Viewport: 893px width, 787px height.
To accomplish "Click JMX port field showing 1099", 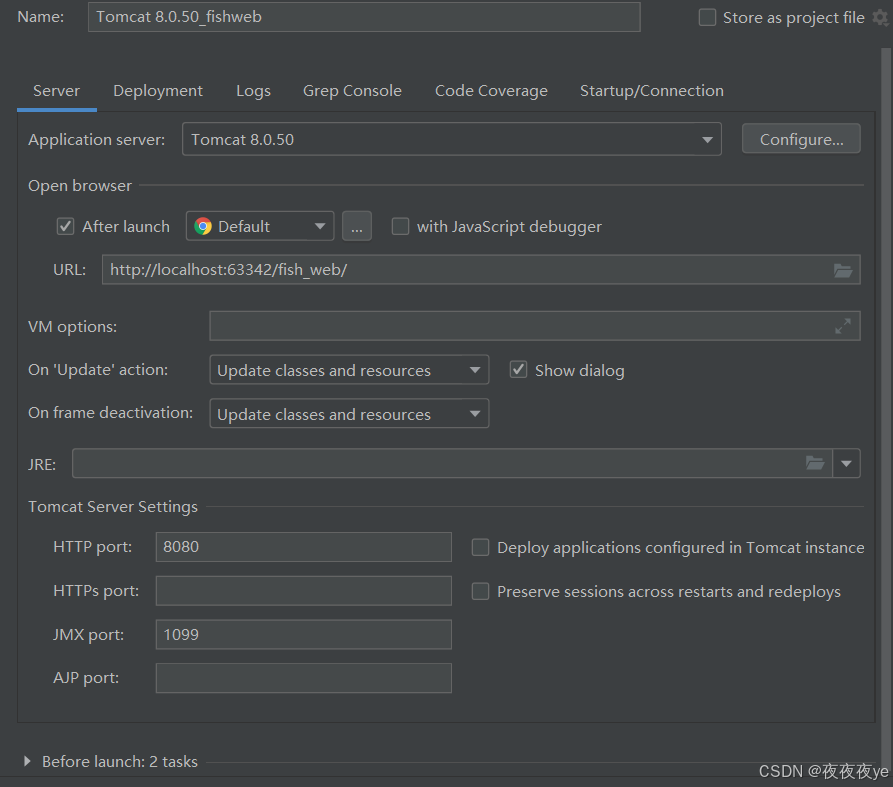I will pos(304,635).
